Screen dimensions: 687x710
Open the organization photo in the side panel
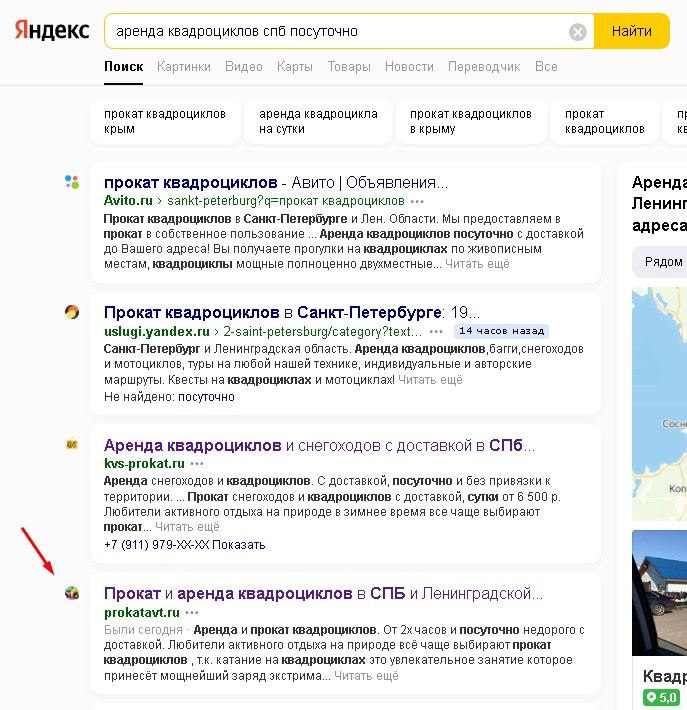(x=659, y=593)
